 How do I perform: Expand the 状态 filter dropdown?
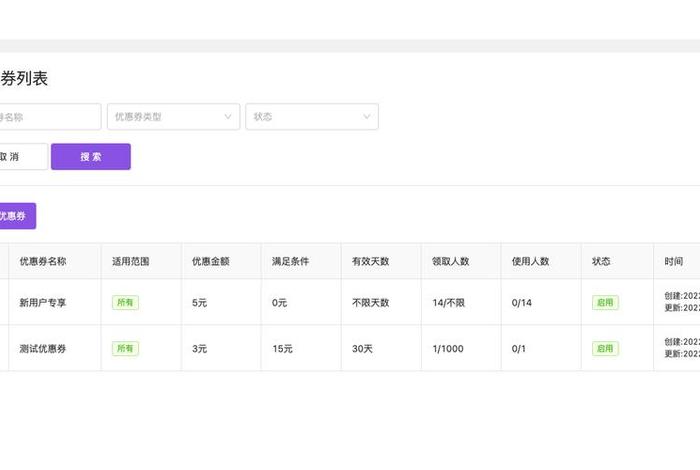[311, 117]
